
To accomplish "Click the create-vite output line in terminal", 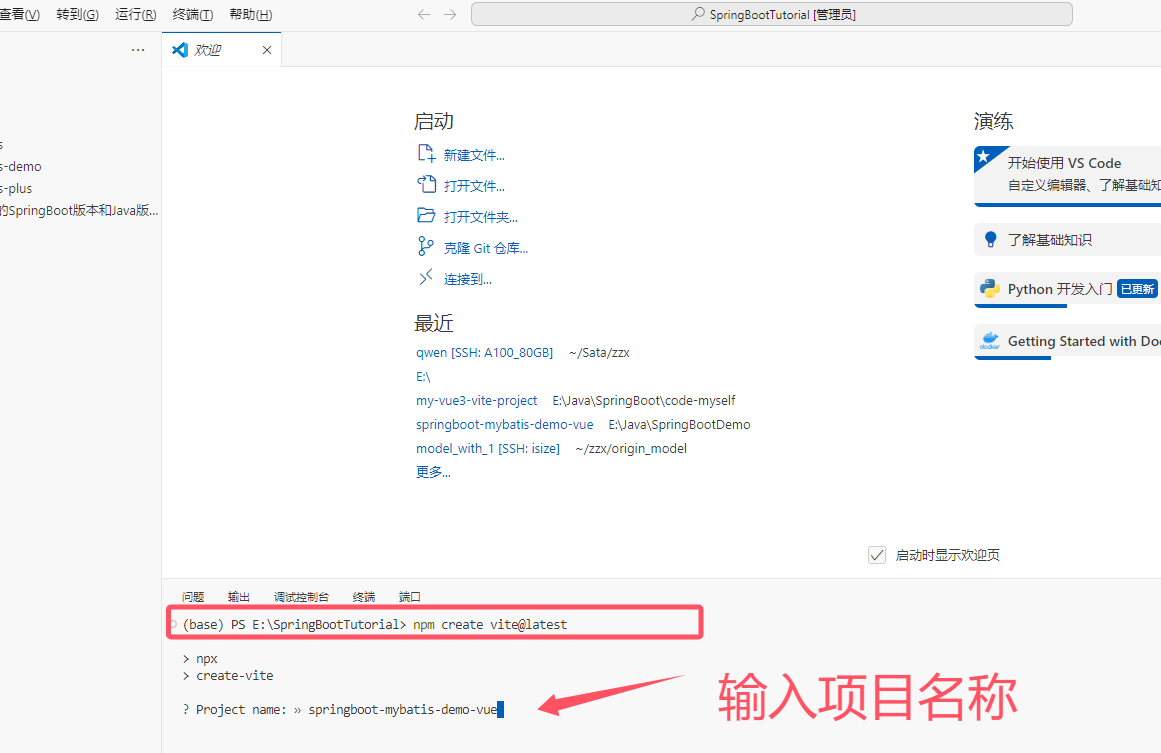I will [228, 675].
